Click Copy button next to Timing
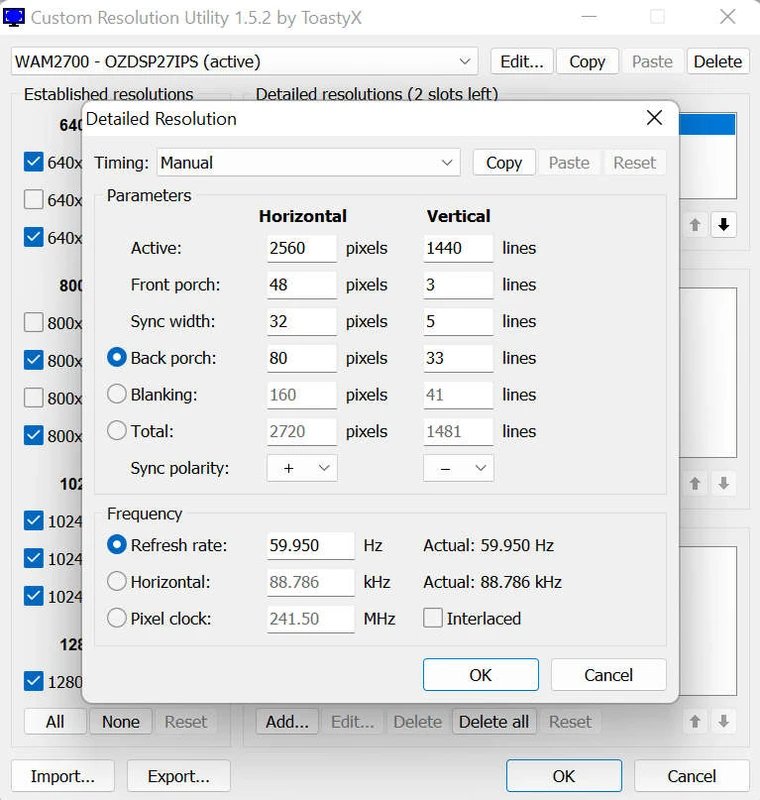The image size is (760, 800). point(504,162)
